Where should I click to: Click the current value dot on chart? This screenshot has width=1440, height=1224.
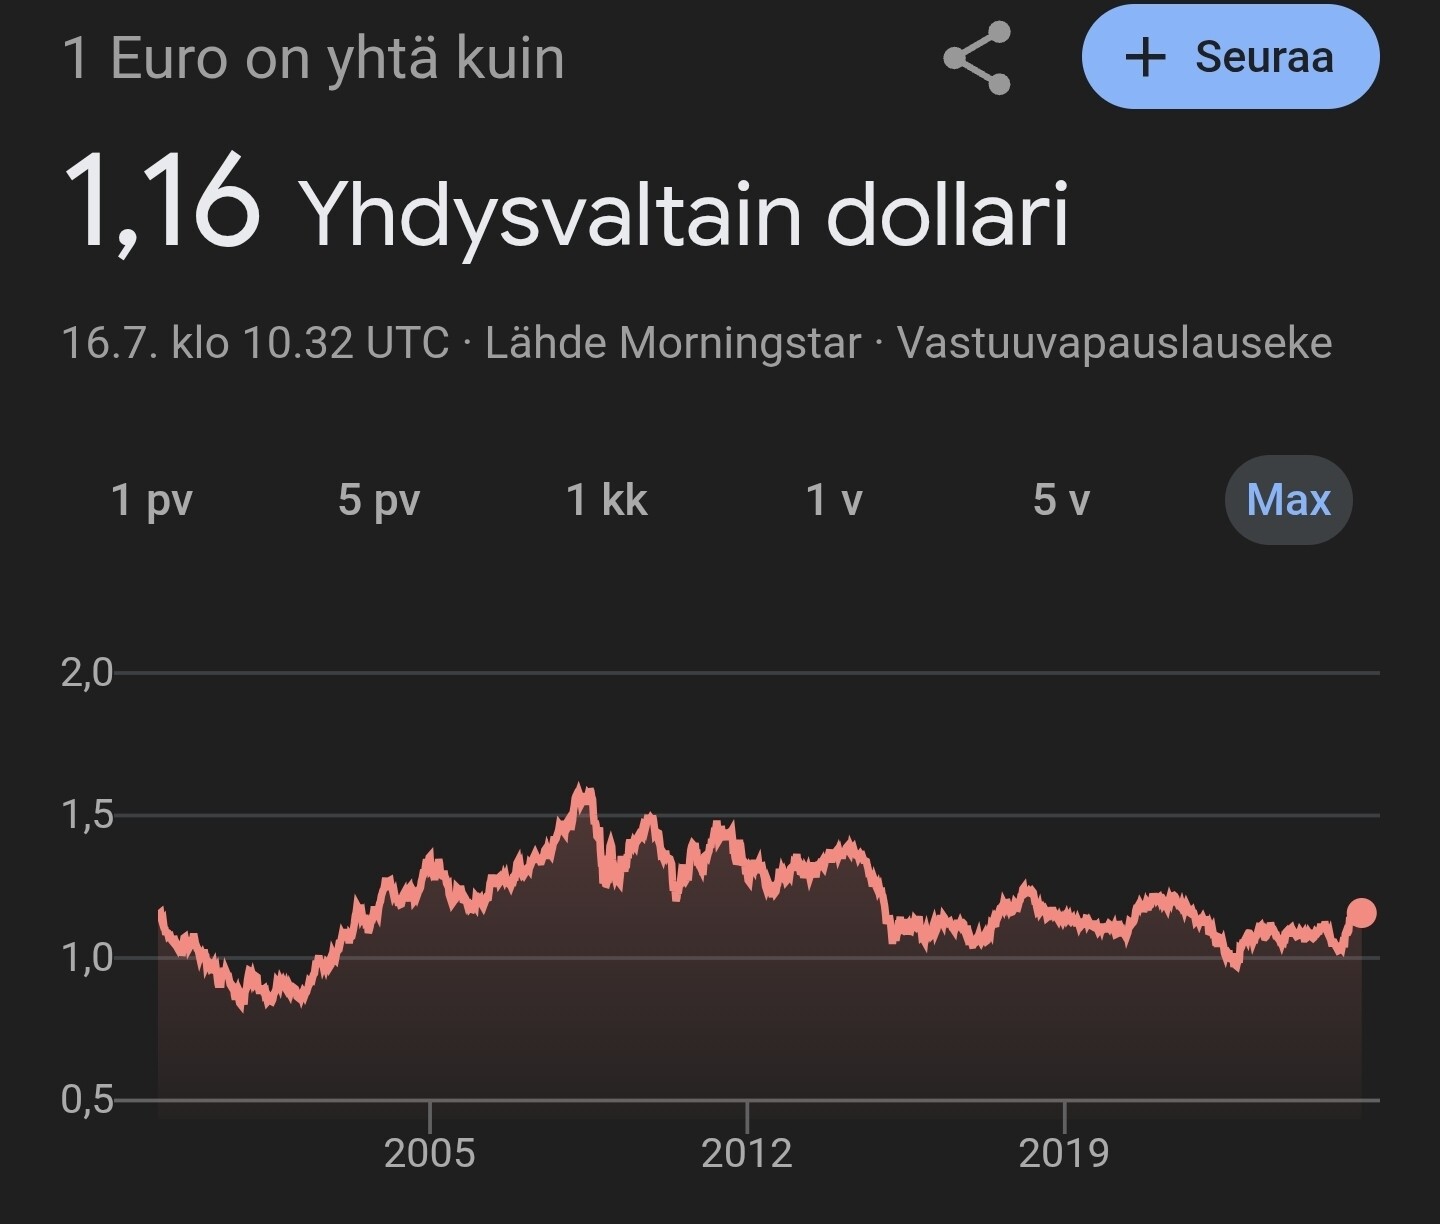pos(1361,913)
